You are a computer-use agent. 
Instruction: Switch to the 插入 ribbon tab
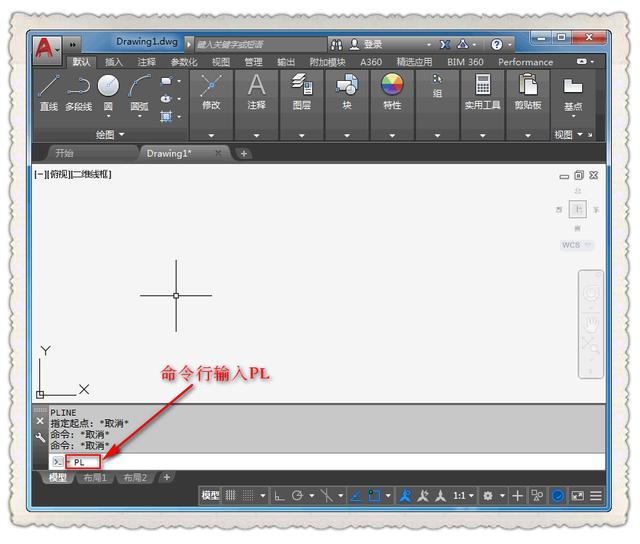114,62
